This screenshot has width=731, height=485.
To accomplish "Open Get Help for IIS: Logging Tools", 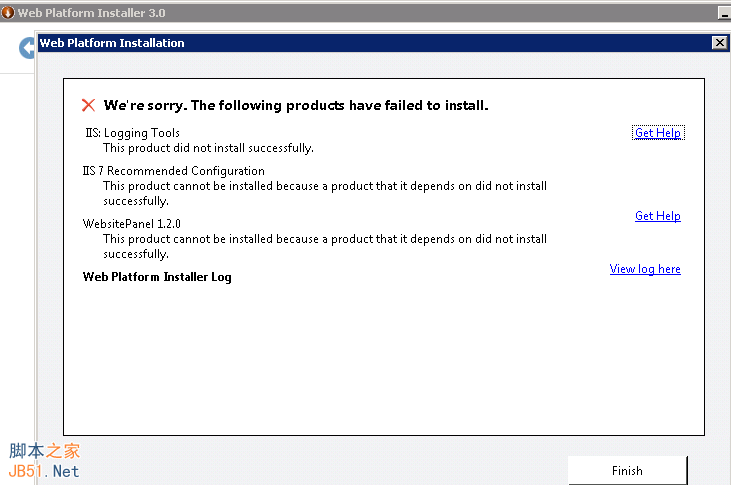I will 658,133.
